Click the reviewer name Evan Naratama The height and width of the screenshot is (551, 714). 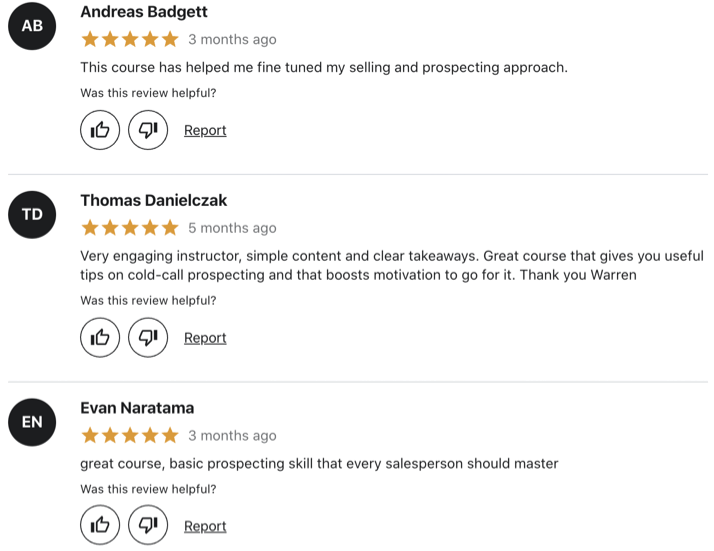(x=137, y=408)
